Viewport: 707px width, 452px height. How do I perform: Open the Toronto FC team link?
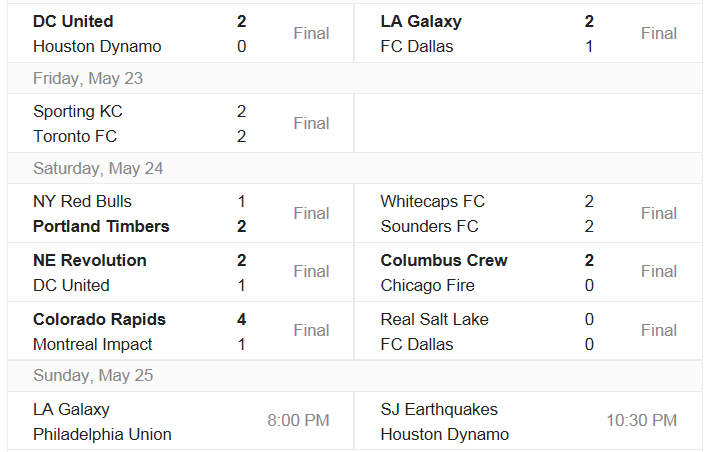[x=73, y=136]
